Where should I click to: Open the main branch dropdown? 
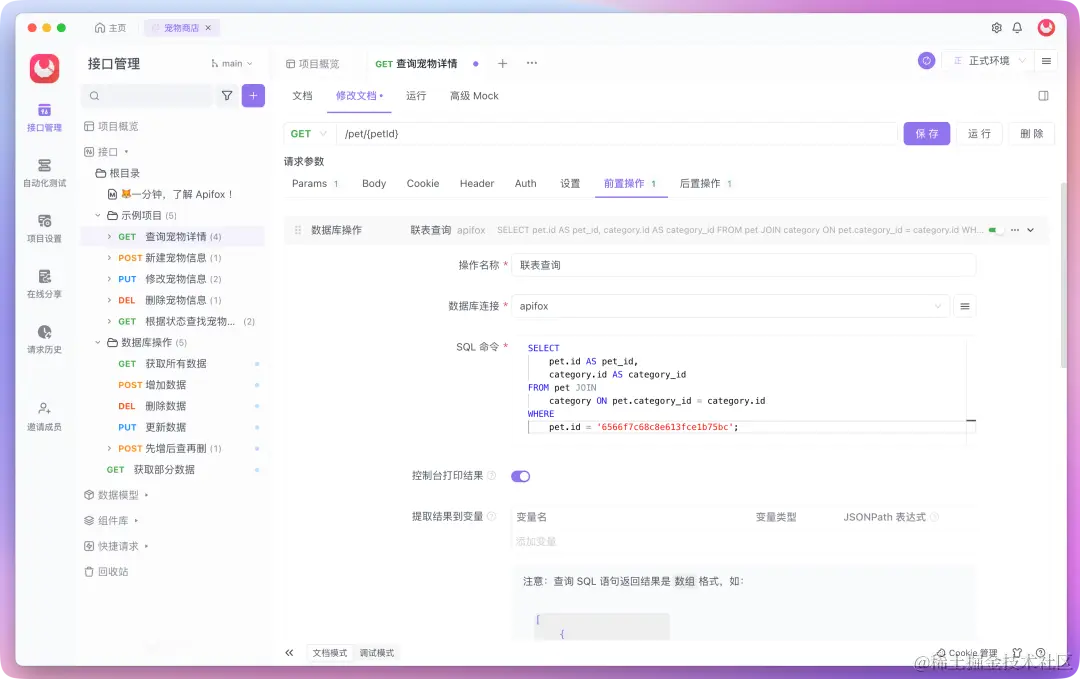(232, 62)
